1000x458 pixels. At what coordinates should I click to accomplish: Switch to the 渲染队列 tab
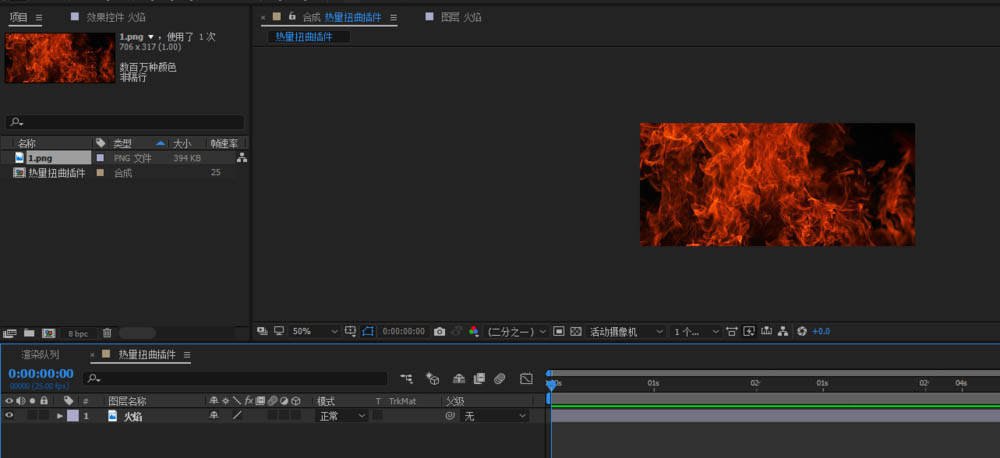40,355
